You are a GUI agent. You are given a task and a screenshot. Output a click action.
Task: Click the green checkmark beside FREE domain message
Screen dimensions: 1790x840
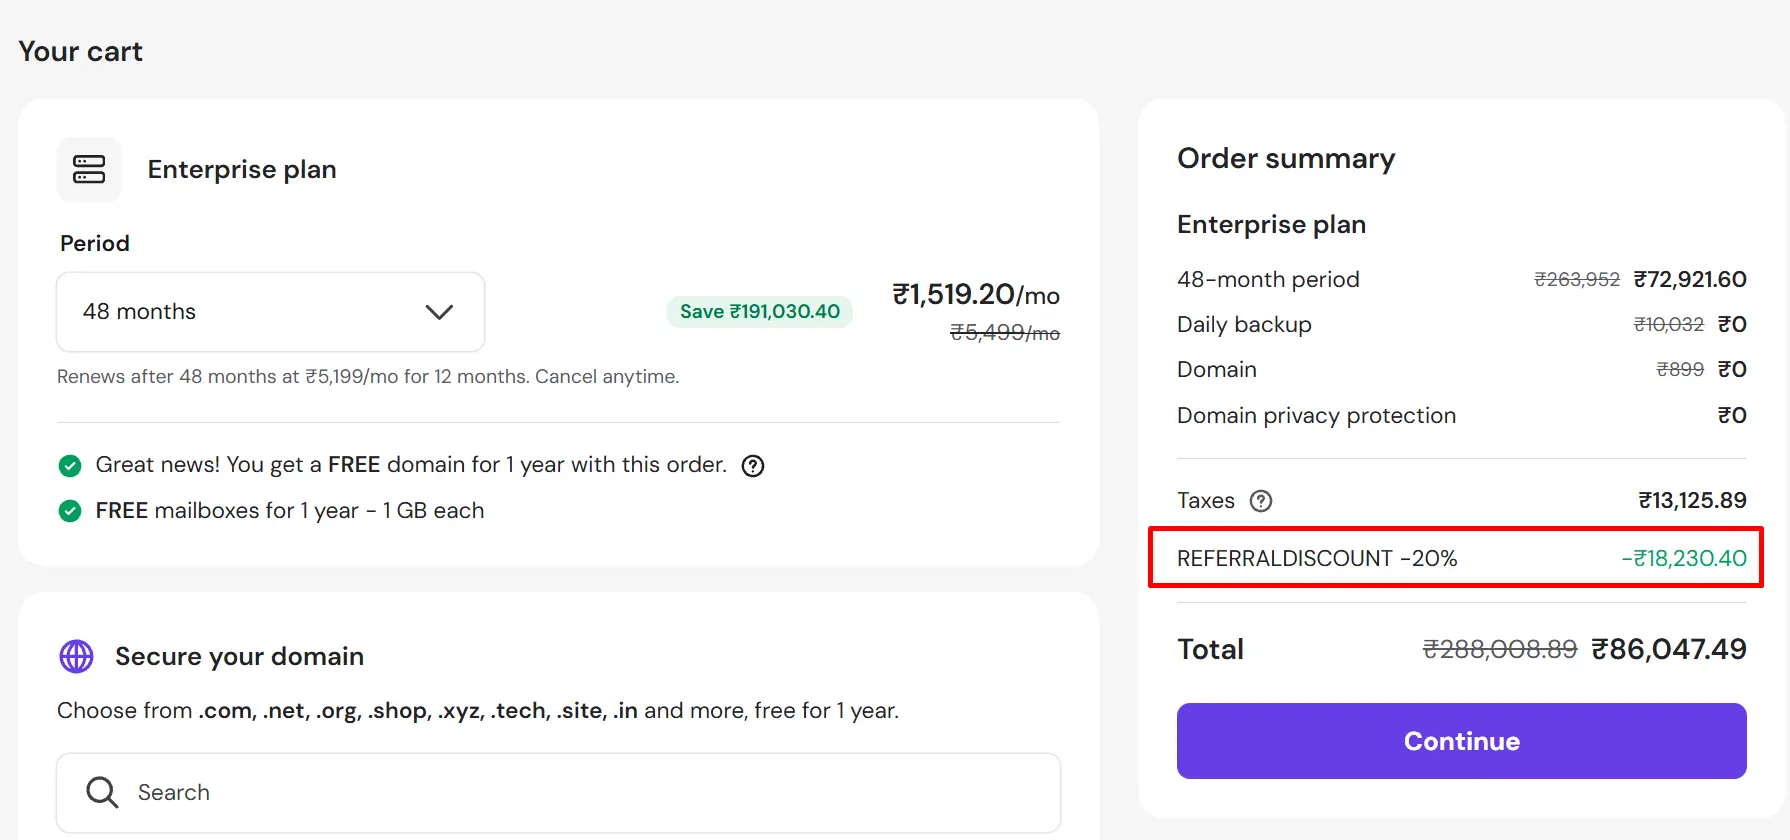(70, 465)
